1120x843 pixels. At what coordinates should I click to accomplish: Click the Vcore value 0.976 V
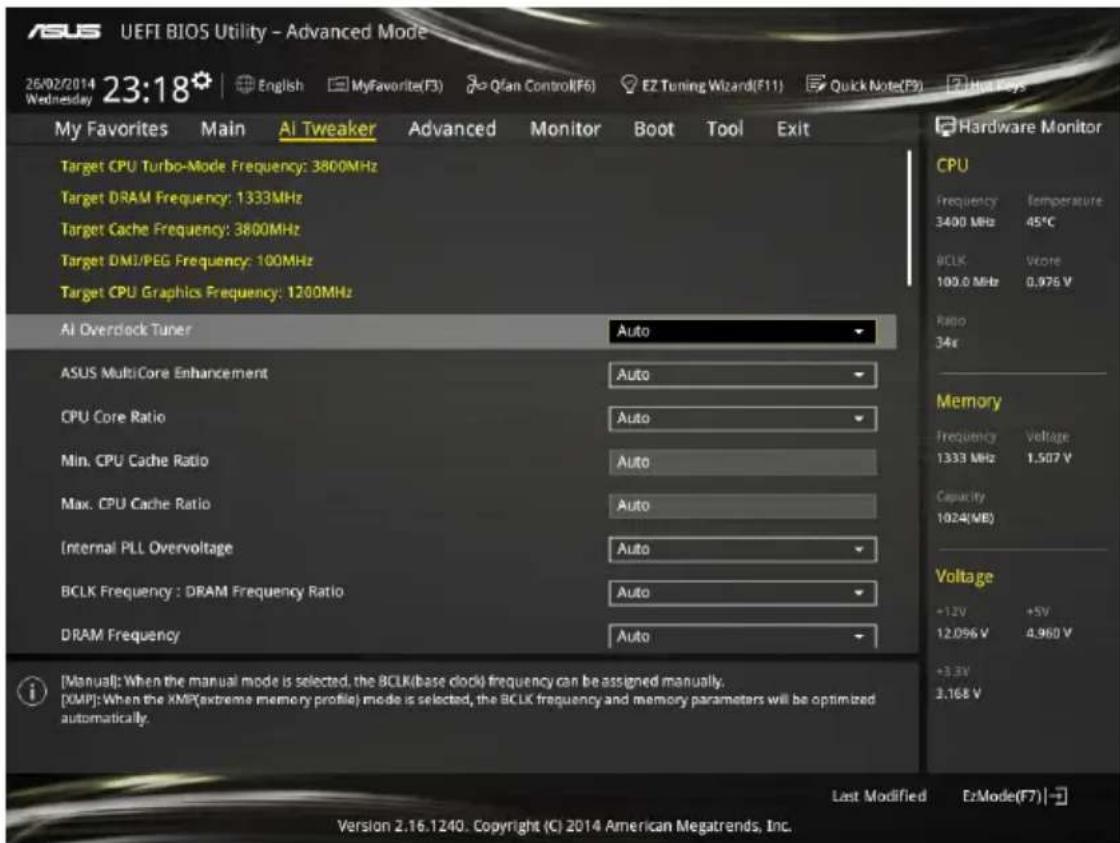(x=1049, y=281)
